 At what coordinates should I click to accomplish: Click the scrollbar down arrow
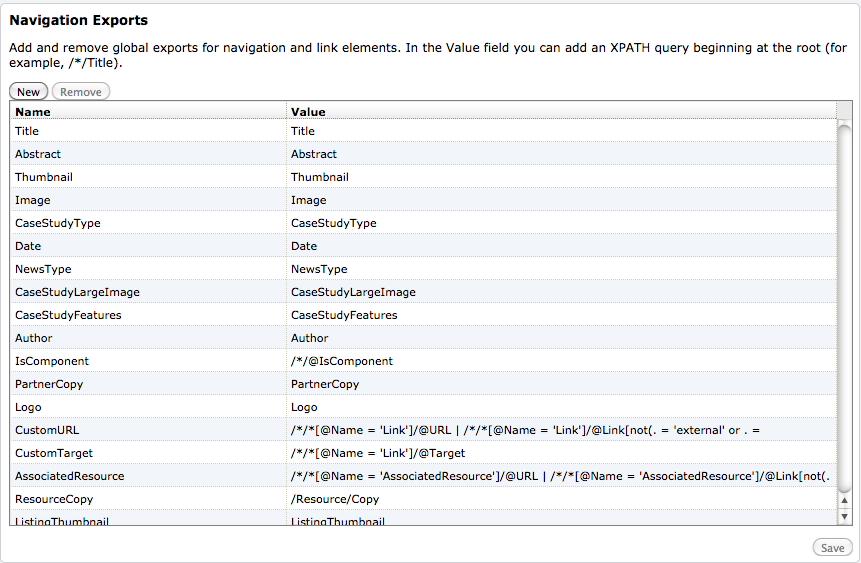coord(845,516)
